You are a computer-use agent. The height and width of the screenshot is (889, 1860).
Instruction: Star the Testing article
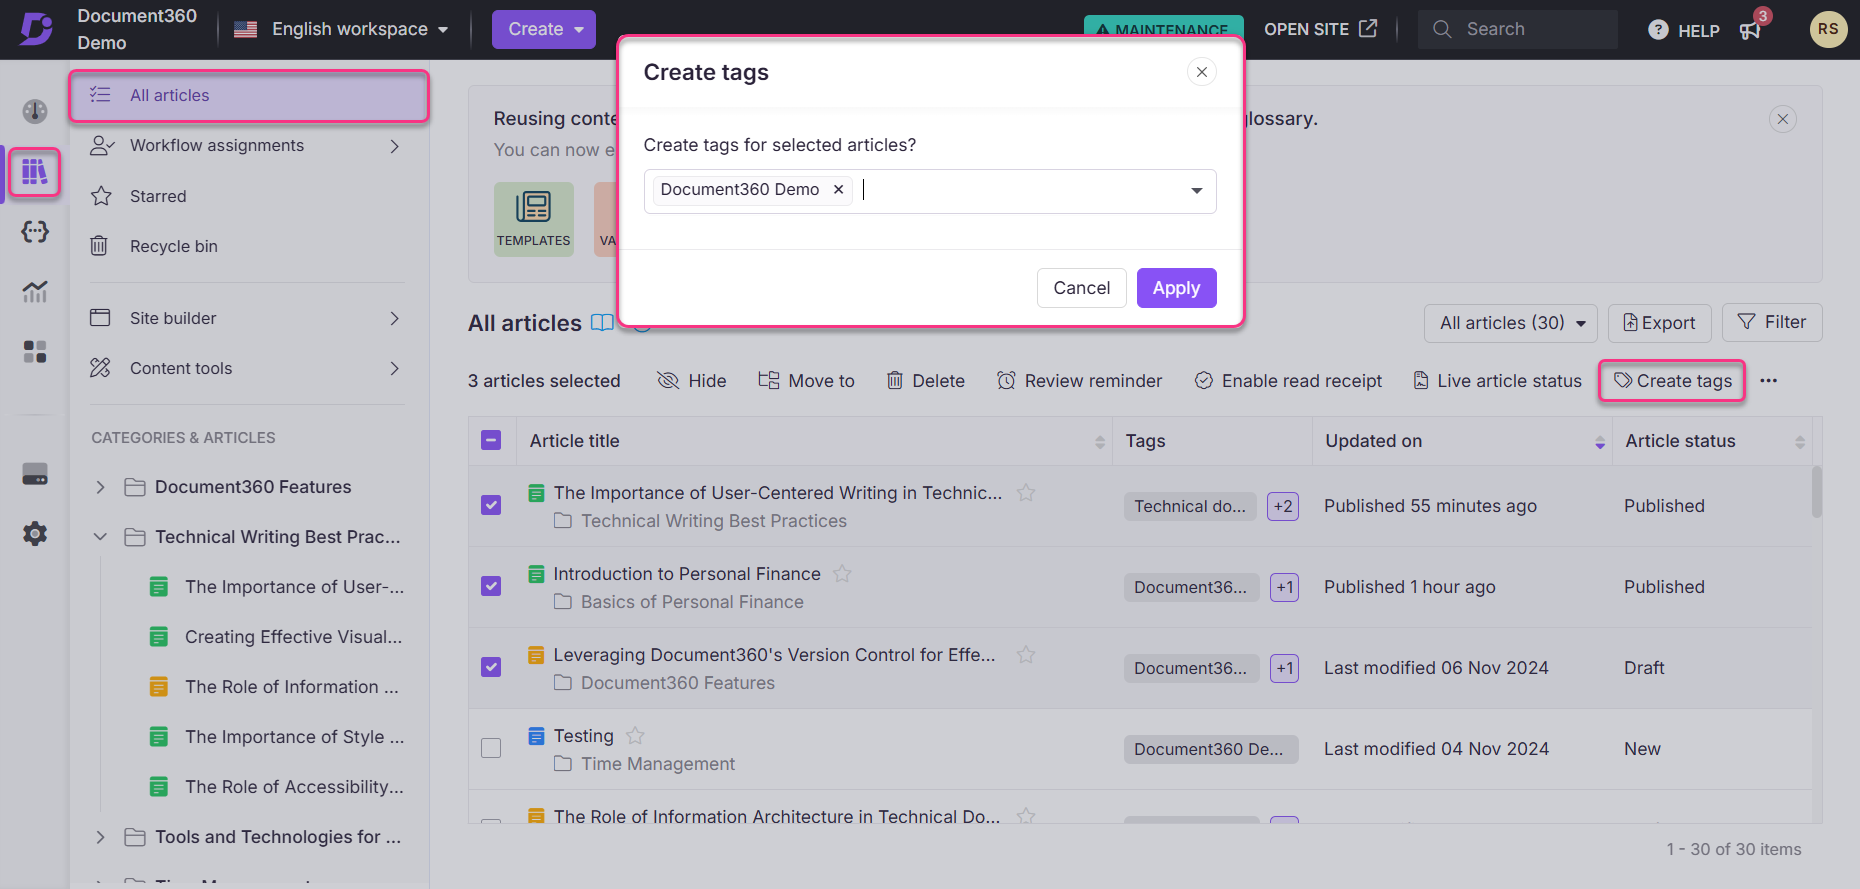coord(635,736)
